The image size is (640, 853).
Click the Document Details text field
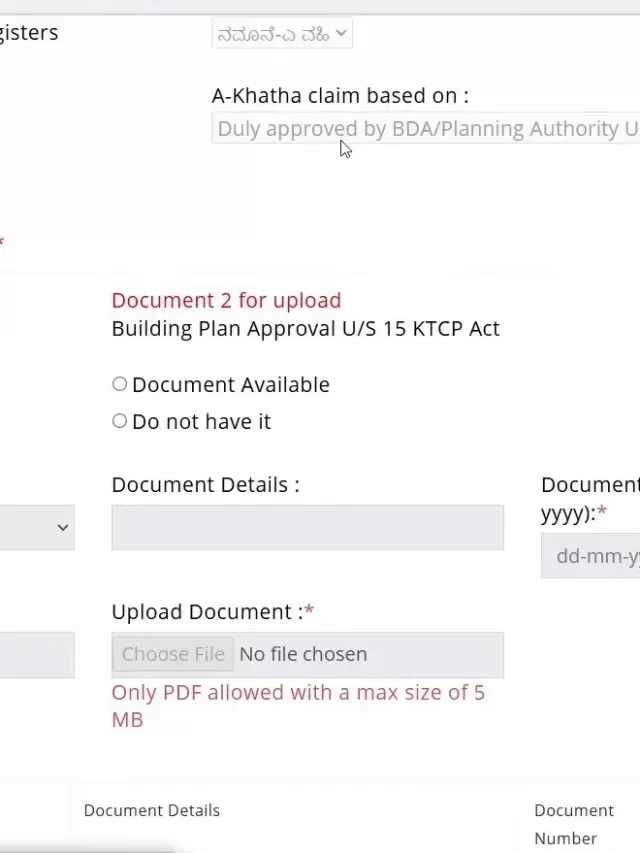(307, 527)
